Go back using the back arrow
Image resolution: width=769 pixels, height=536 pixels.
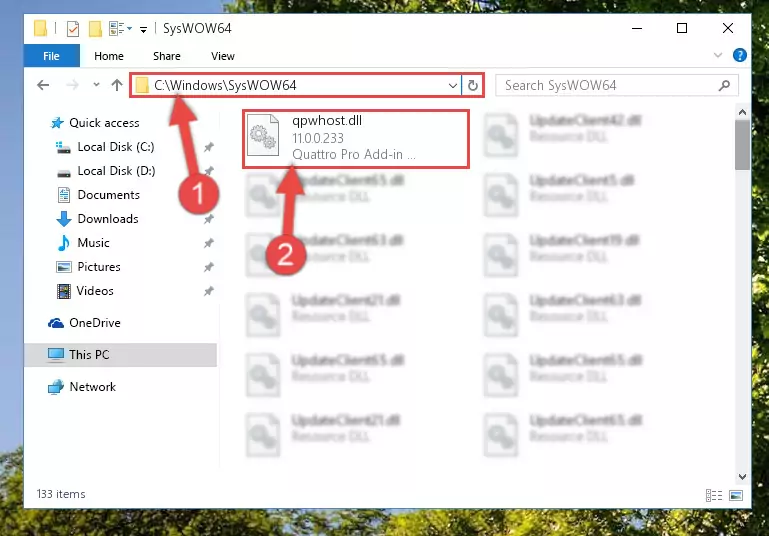click(43, 85)
